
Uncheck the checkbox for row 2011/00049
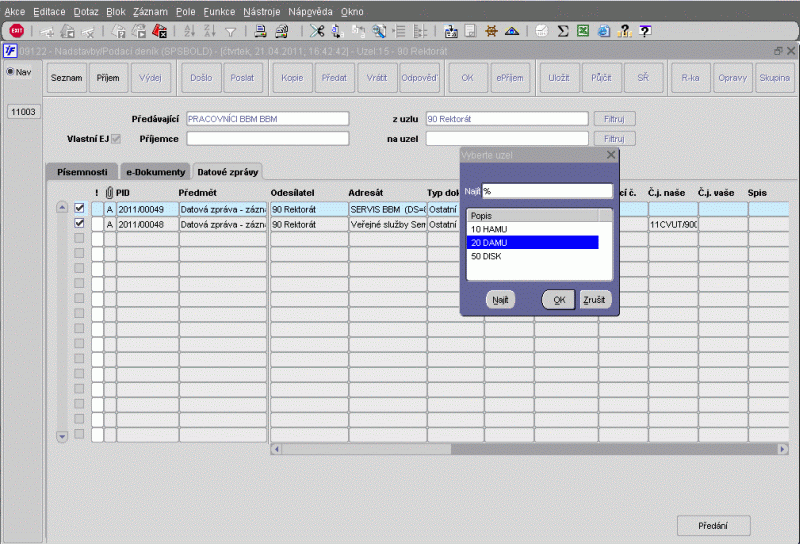coord(79,208)
